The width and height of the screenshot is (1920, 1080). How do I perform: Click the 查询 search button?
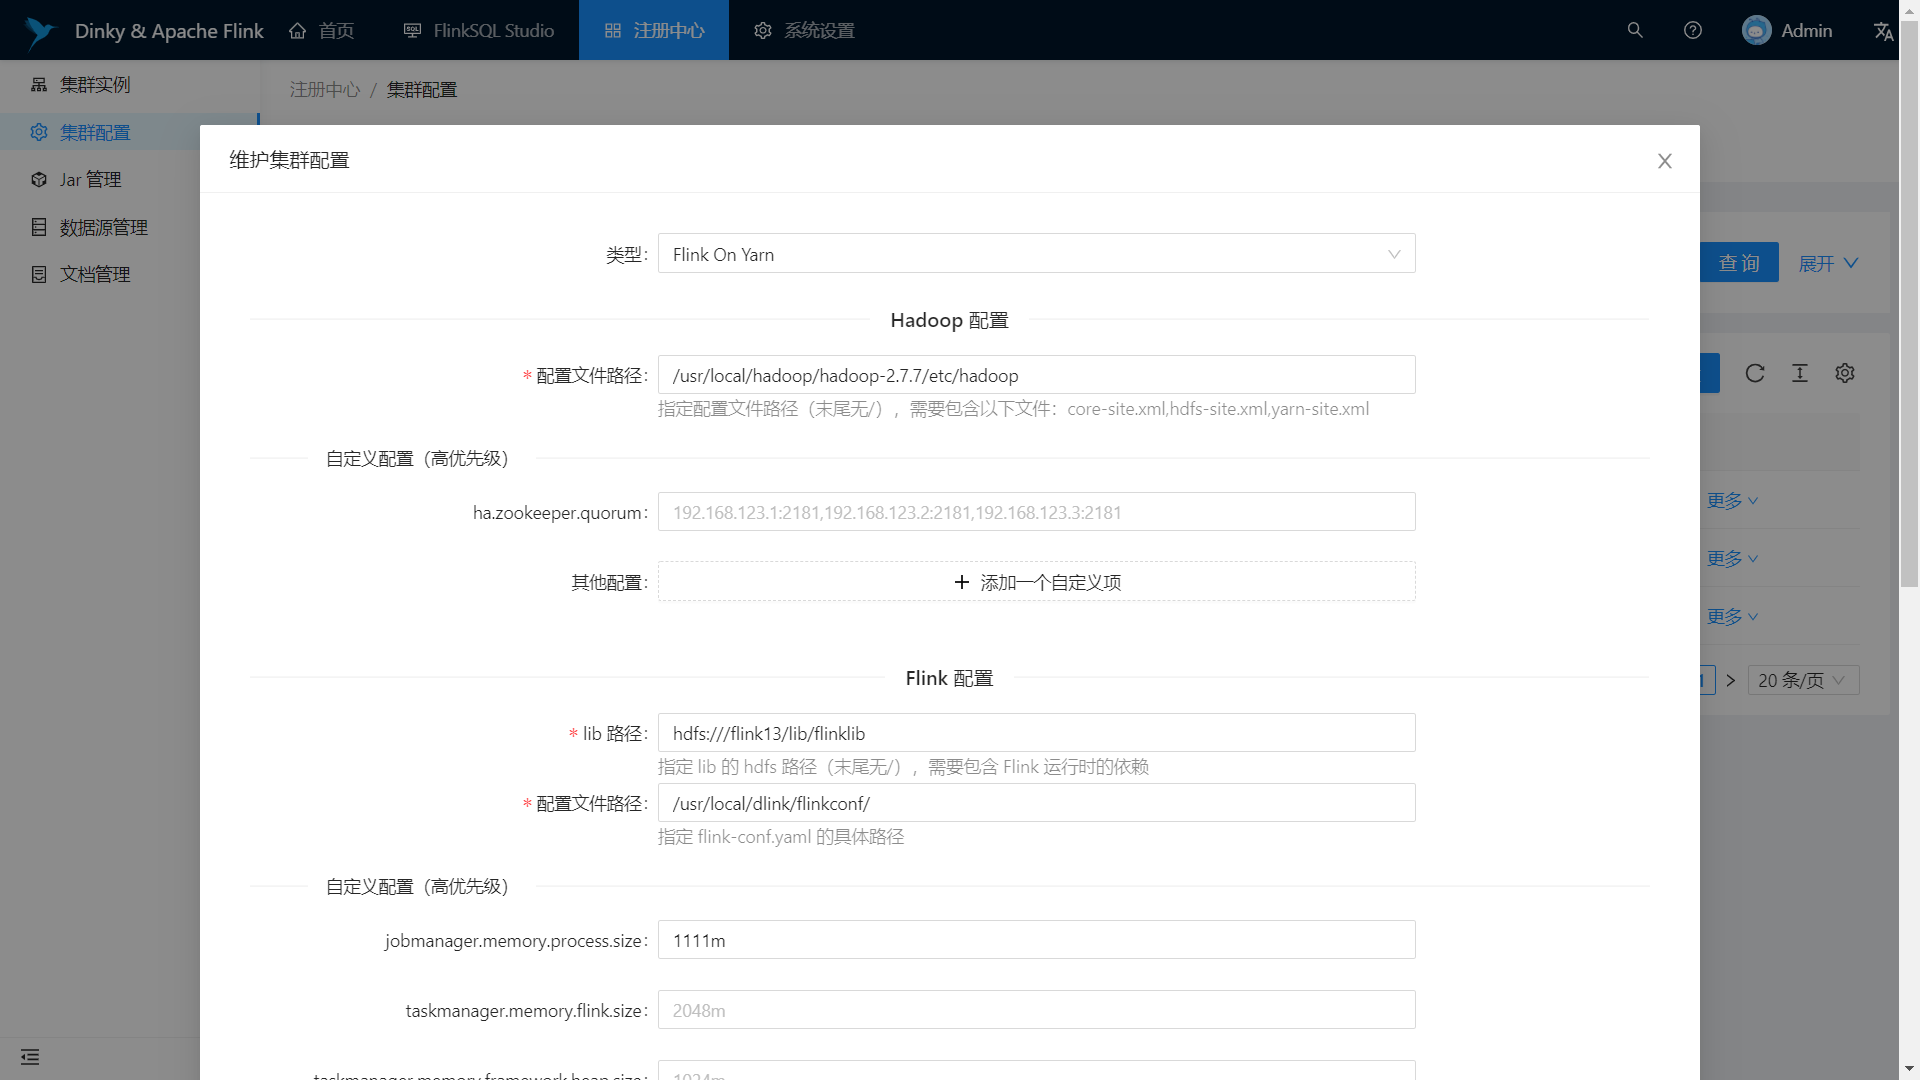pyautogui.click(x=1739, y=262)
